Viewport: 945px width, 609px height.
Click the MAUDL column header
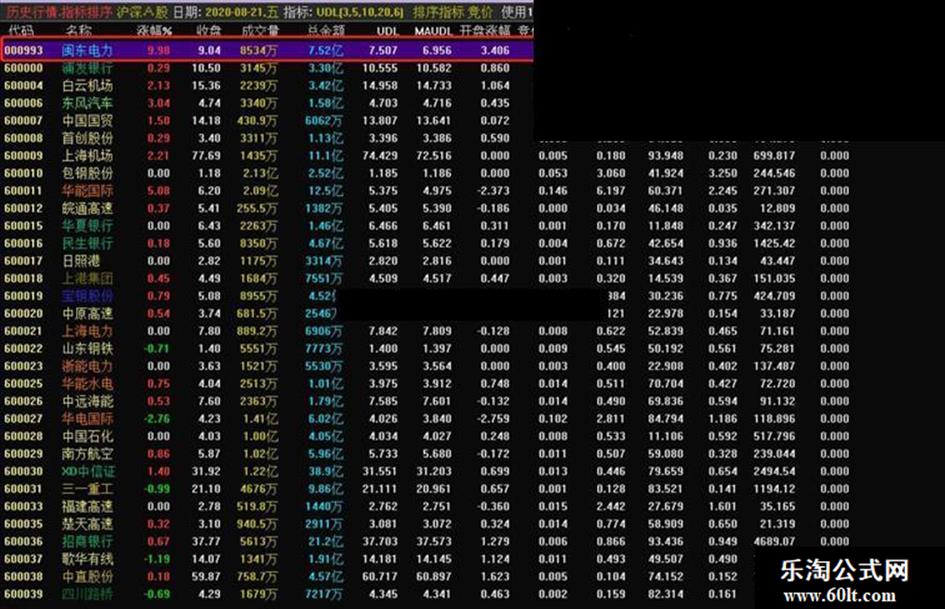[x=433, y=31]
